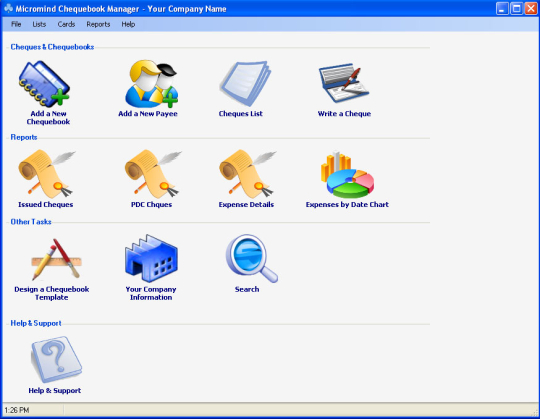Click the 'Write a Cheque' text label
Viewport: 540px width, 419px height.
pyautogui.click(x=344, y=114)
